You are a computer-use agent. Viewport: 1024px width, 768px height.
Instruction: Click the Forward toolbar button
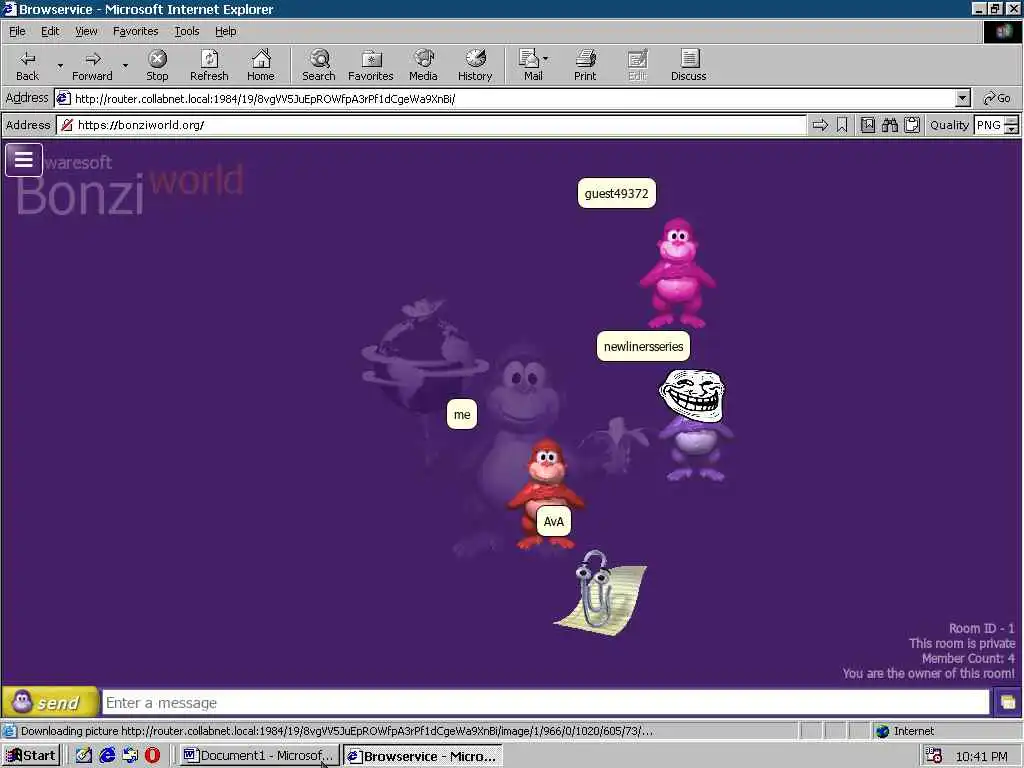[92, 65]
